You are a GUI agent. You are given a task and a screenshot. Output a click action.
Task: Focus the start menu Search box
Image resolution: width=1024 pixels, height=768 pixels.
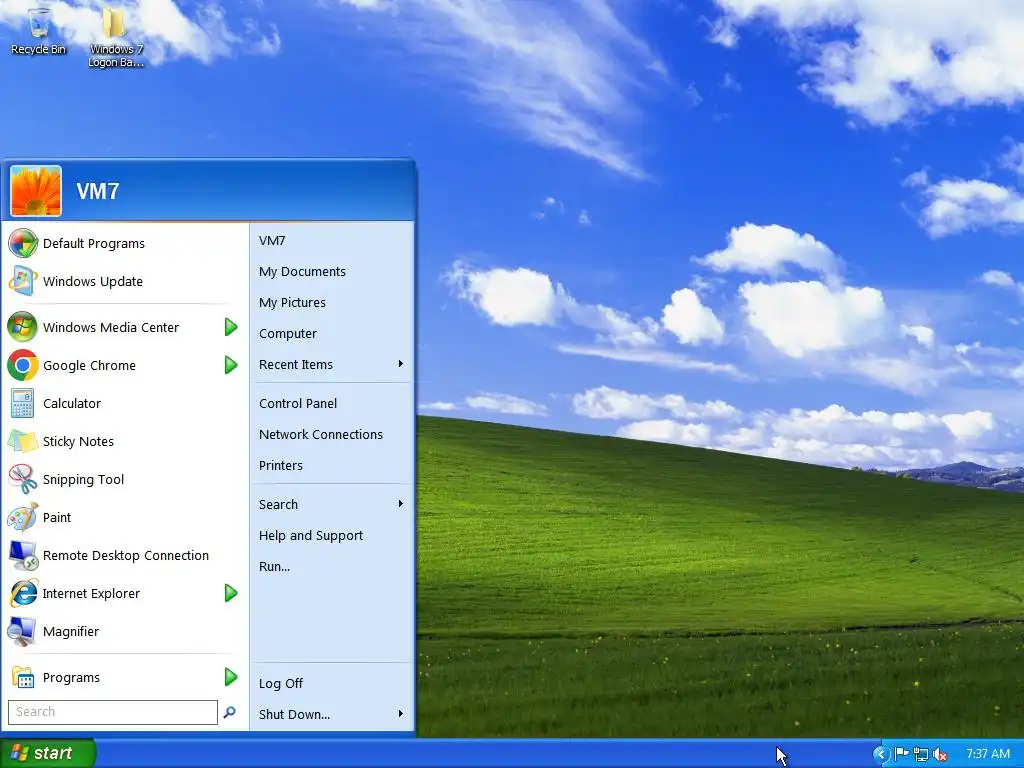click(112, 712)
